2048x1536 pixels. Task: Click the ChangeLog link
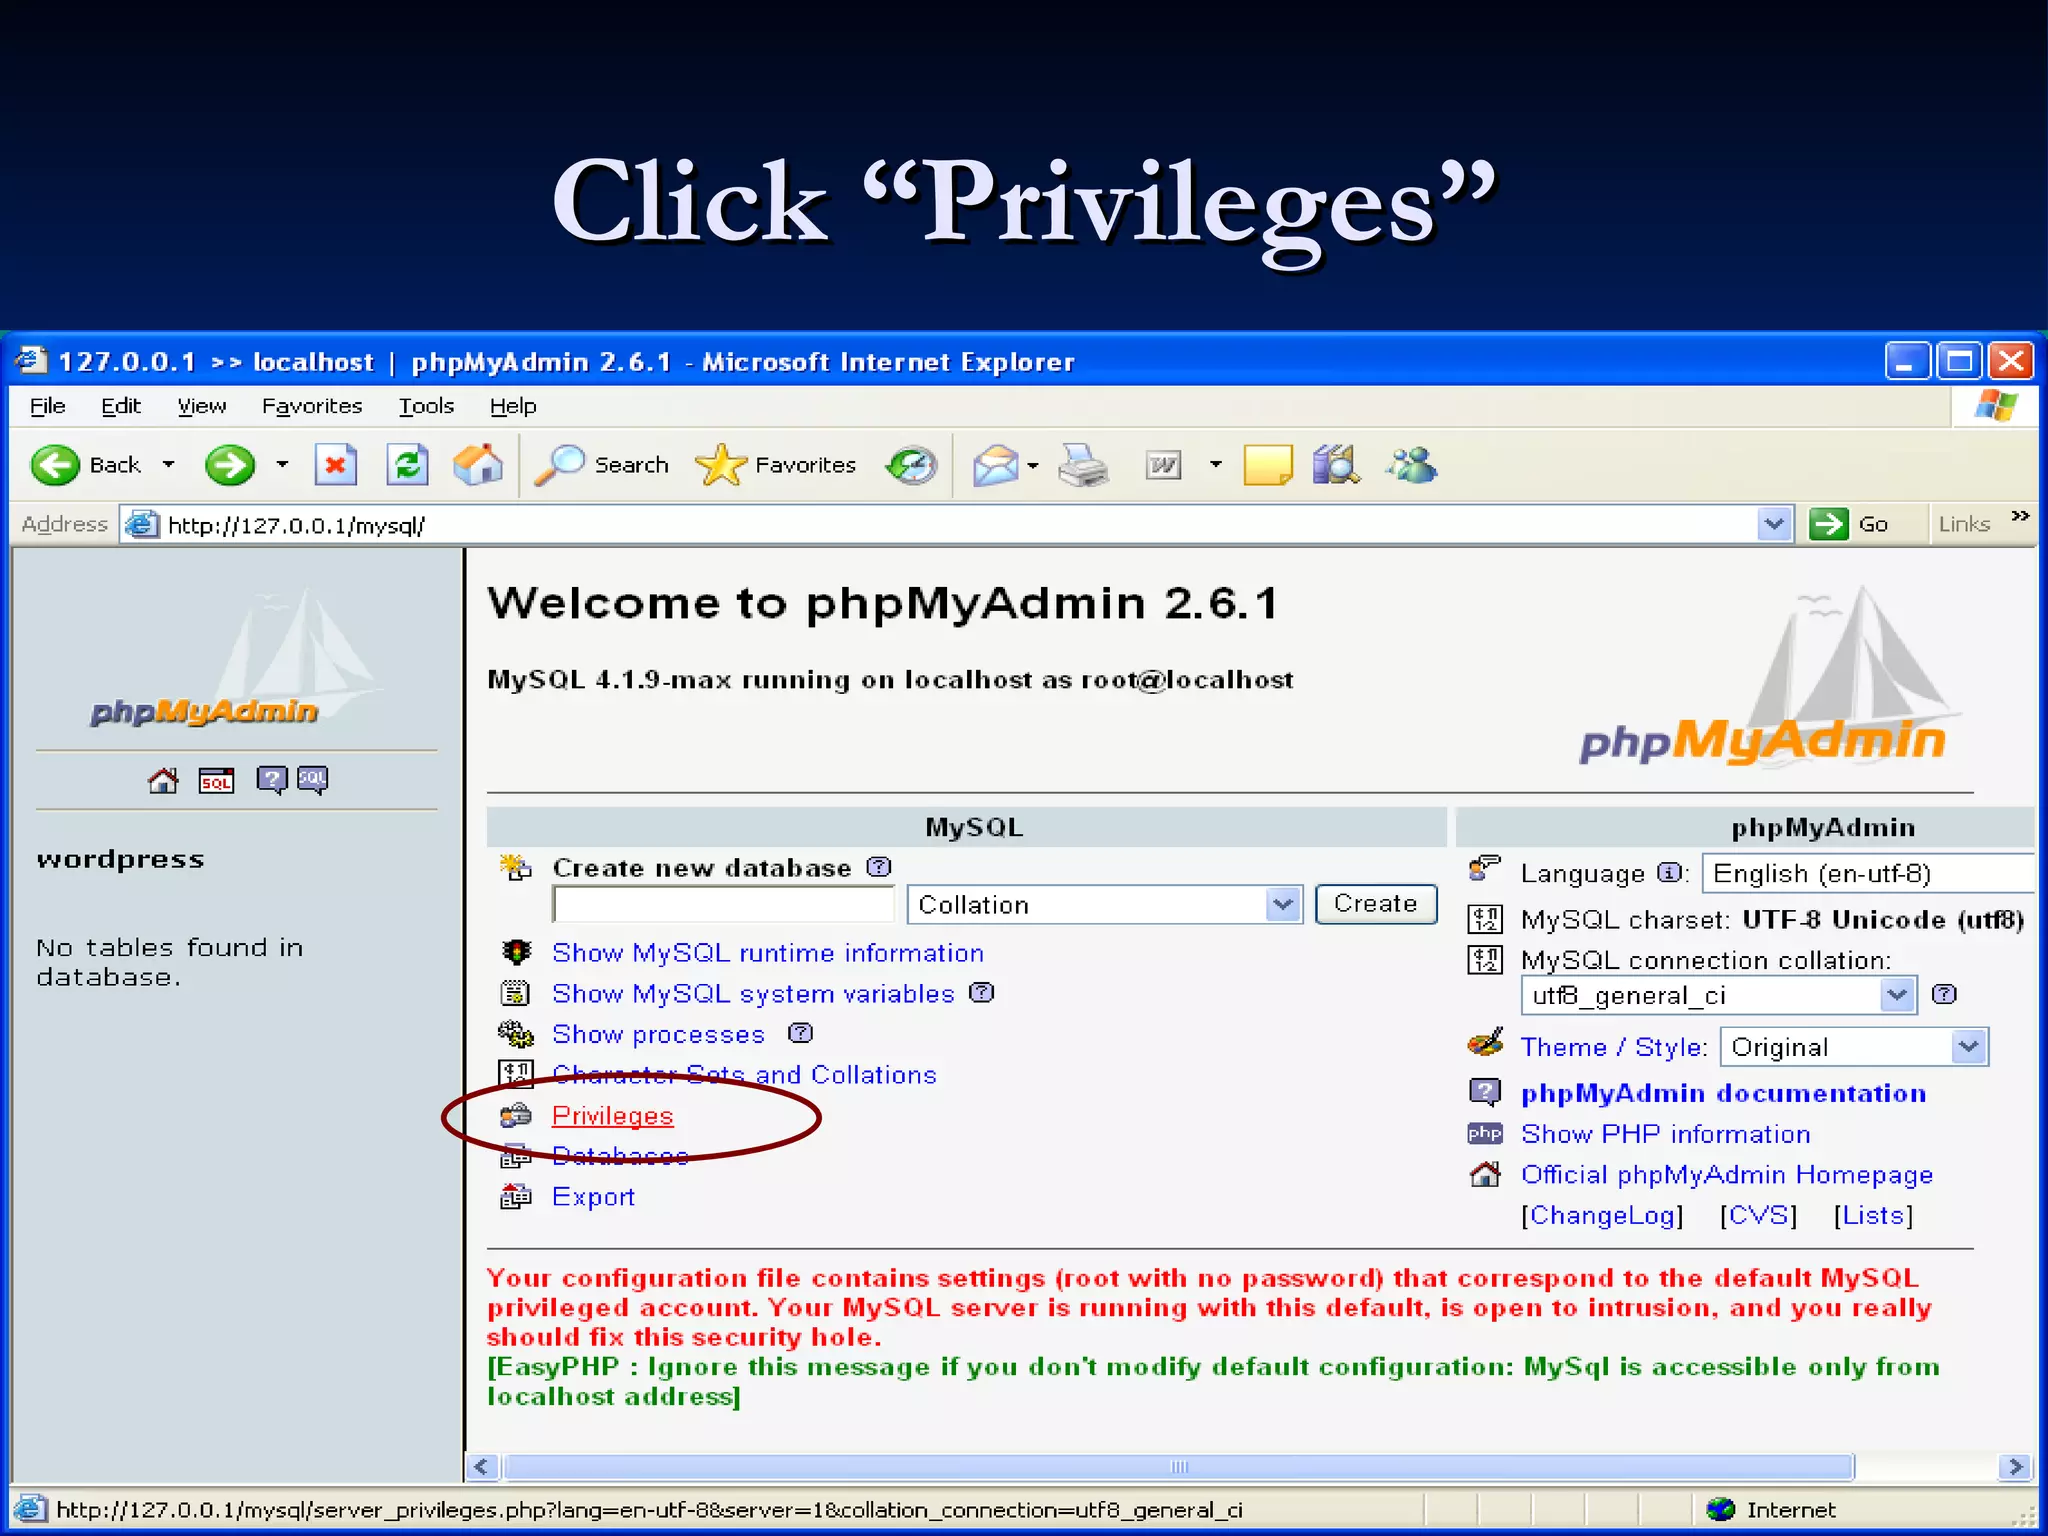click(x=1603, y=1215)
